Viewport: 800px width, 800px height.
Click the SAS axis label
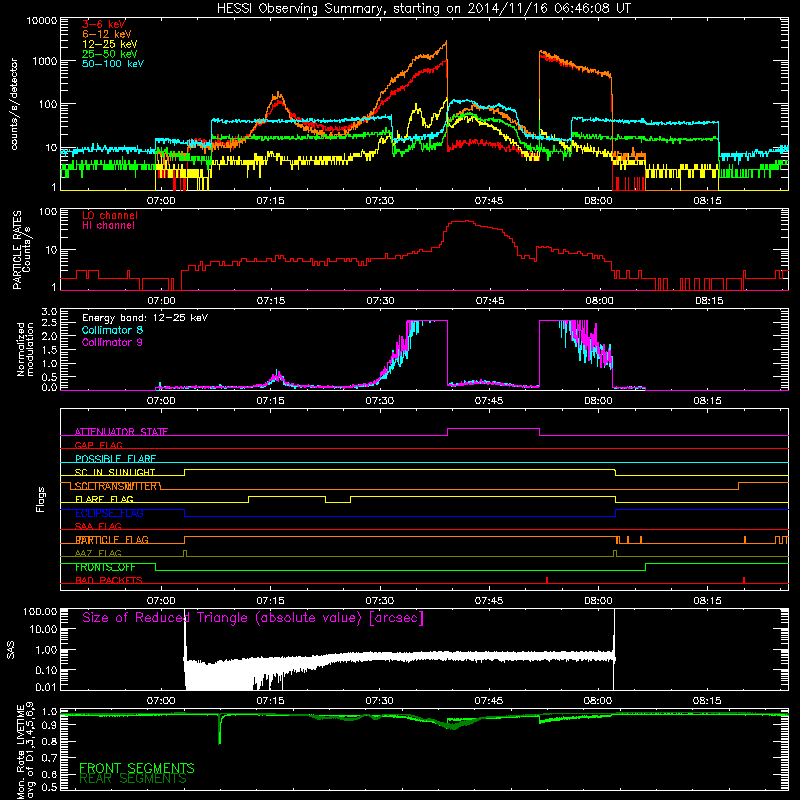coord(11,649)
